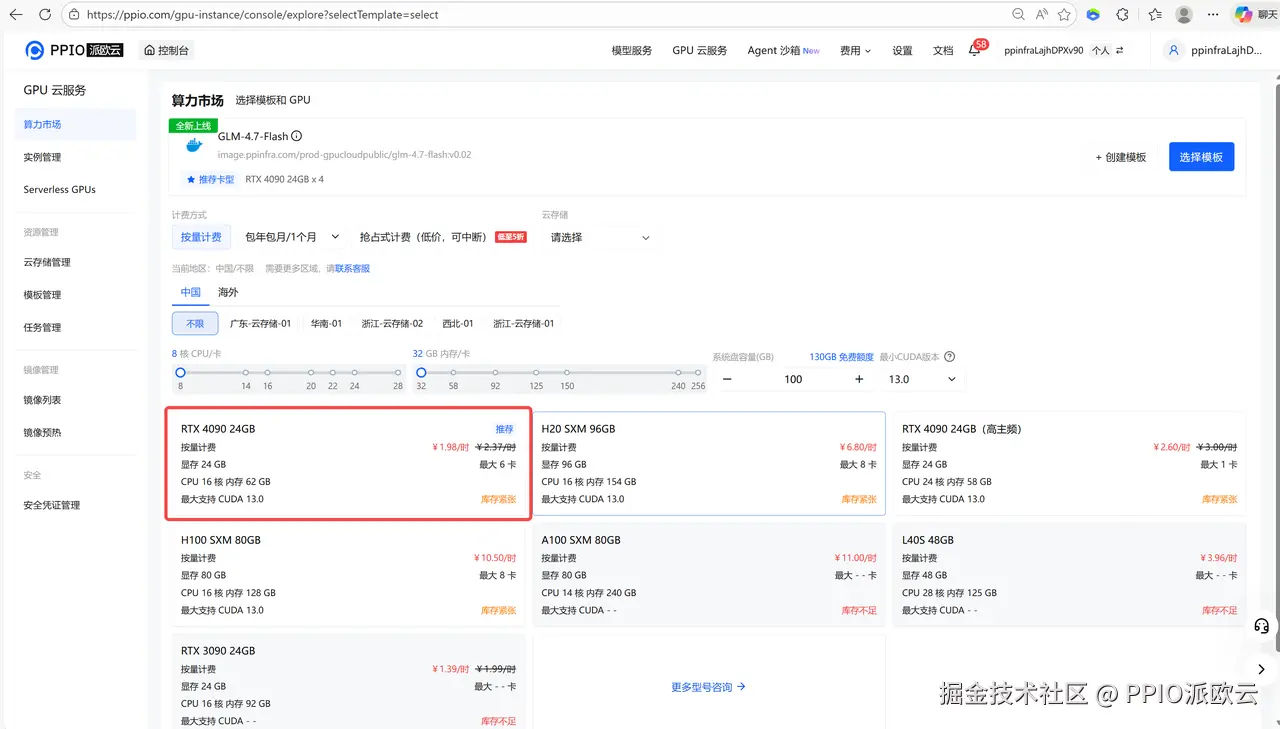Image resolution: width=1280 pixels, height=729 pixels.
Task: Reload the page with the refresh icon
Action: (x=46, y=15)
